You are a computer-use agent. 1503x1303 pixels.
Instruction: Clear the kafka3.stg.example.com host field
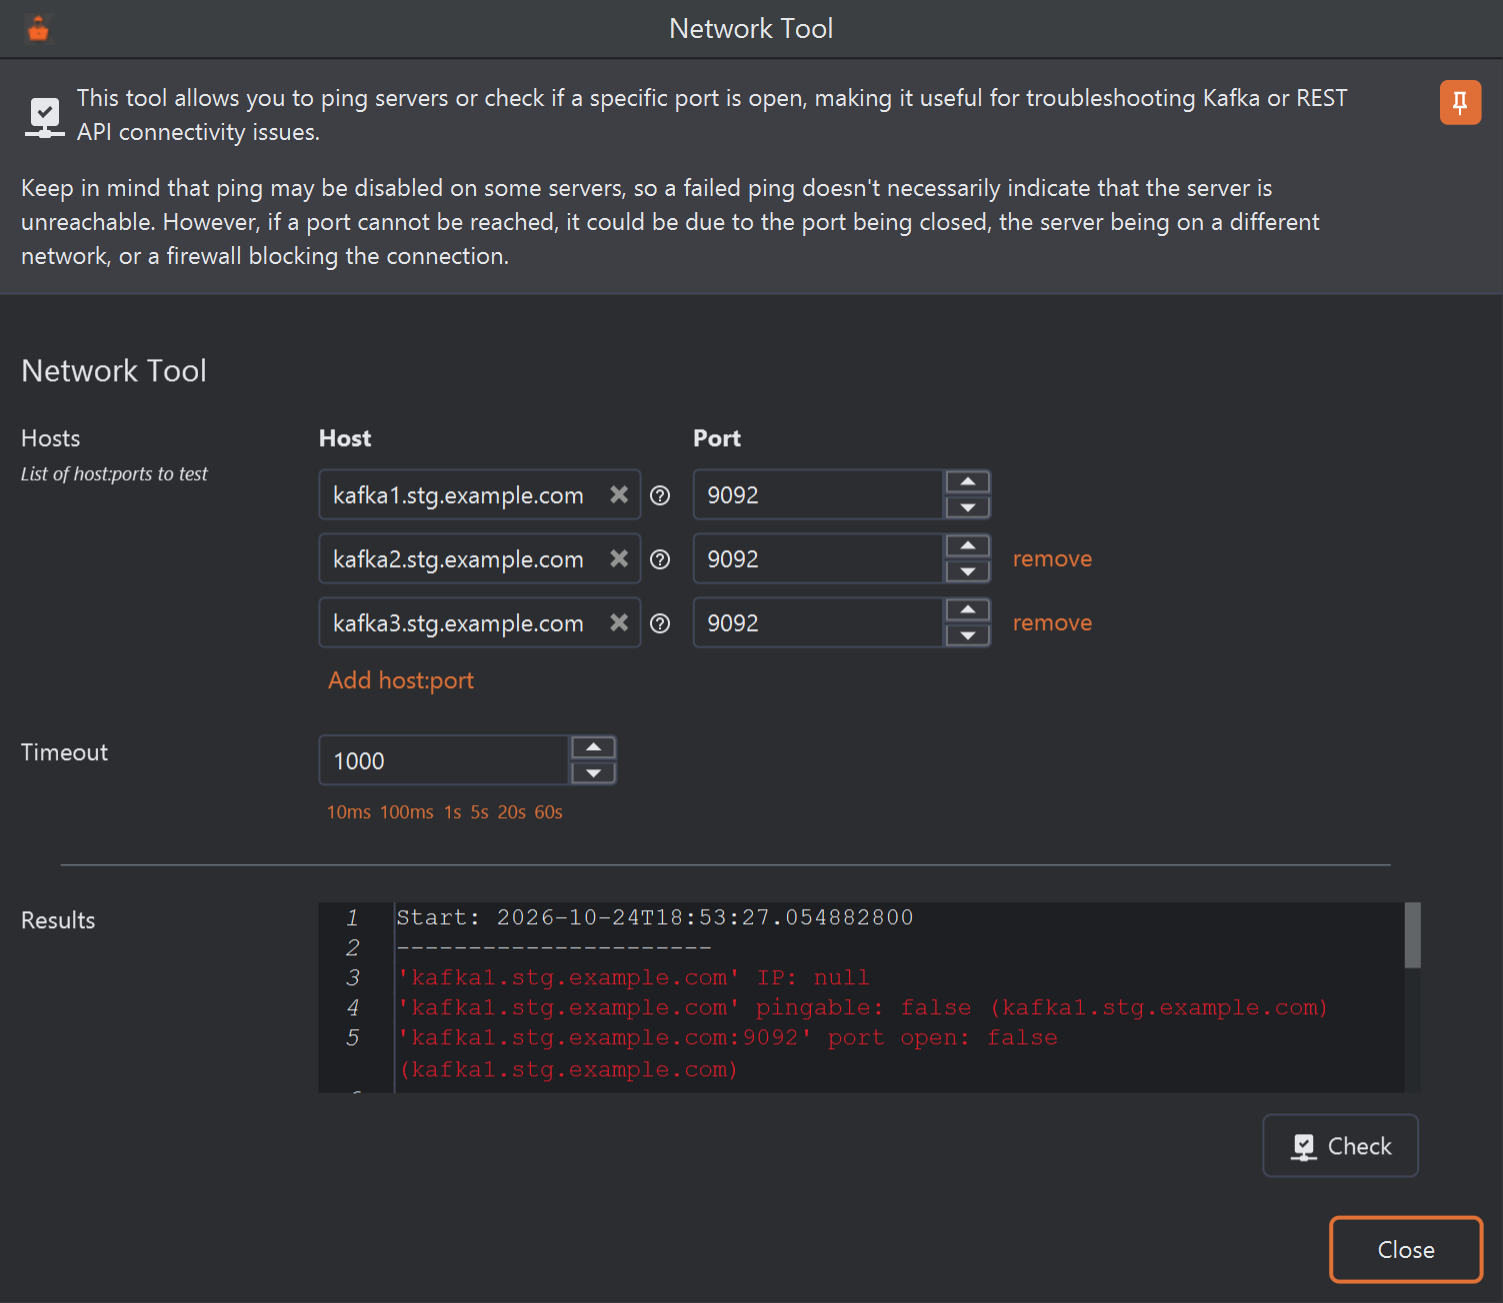(x=619, y=623)
